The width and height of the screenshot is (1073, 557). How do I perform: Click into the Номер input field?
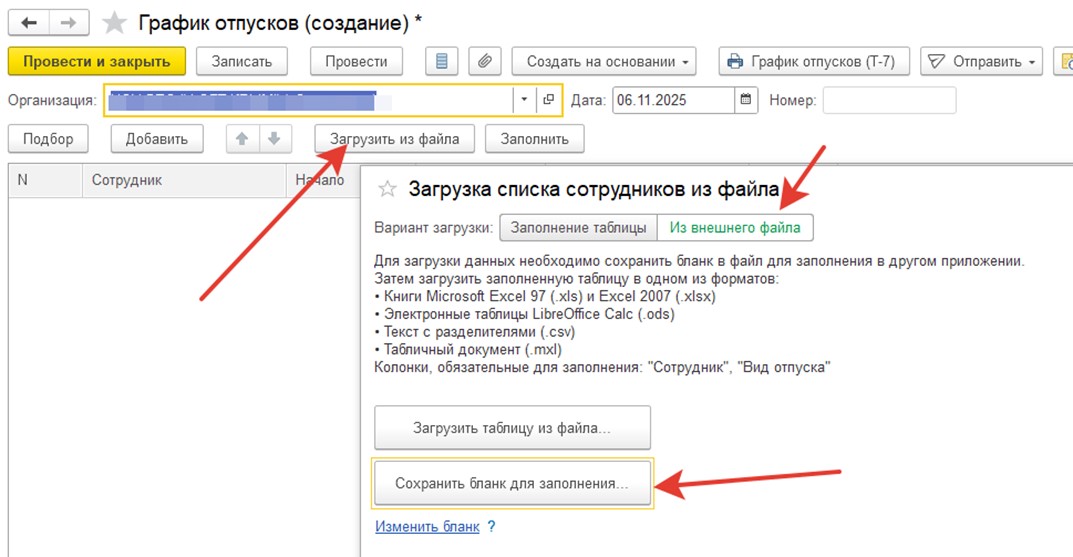pyautogui.click(x=888, y=100)
